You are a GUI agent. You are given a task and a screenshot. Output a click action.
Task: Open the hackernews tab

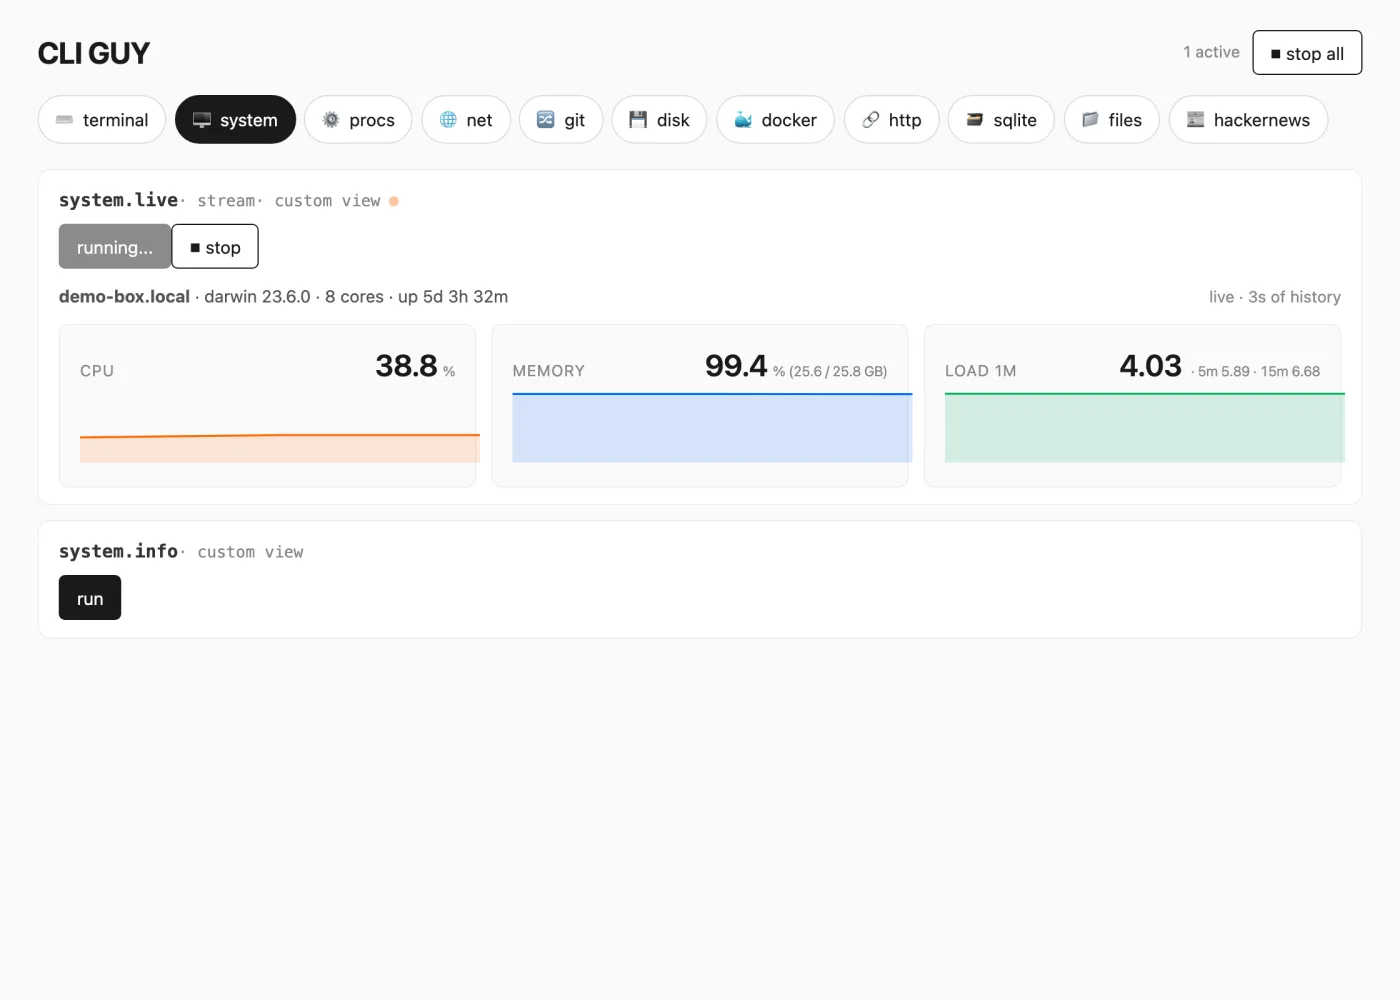pos(1248,120)
